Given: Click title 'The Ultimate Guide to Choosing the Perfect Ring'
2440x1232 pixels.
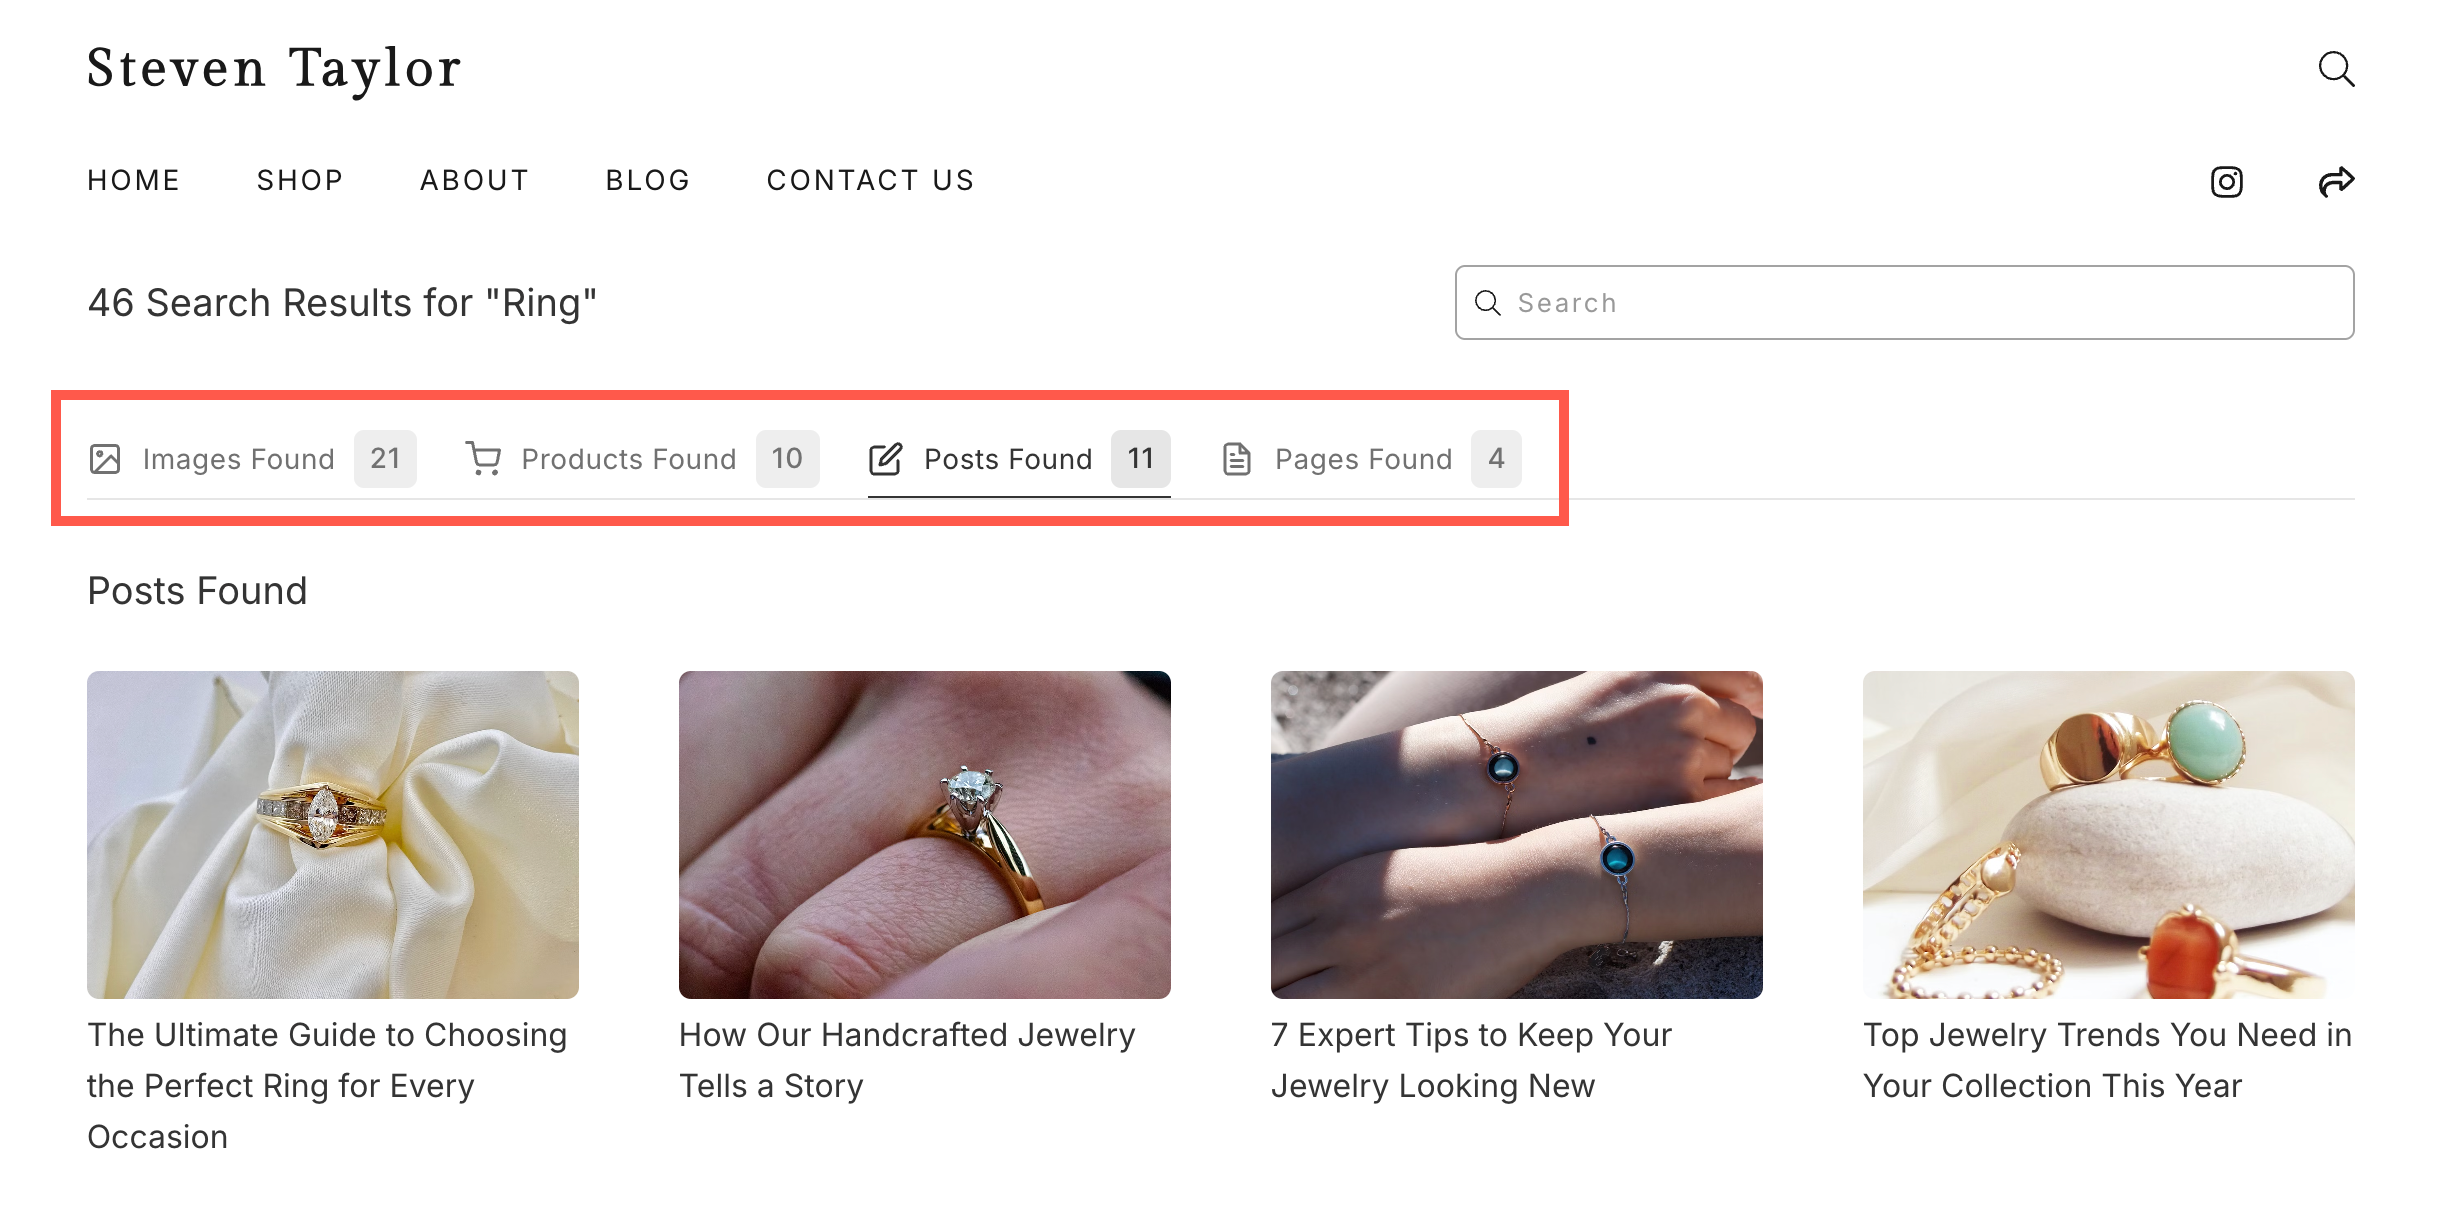Looking at the screenshot, I should (328, 1085).
